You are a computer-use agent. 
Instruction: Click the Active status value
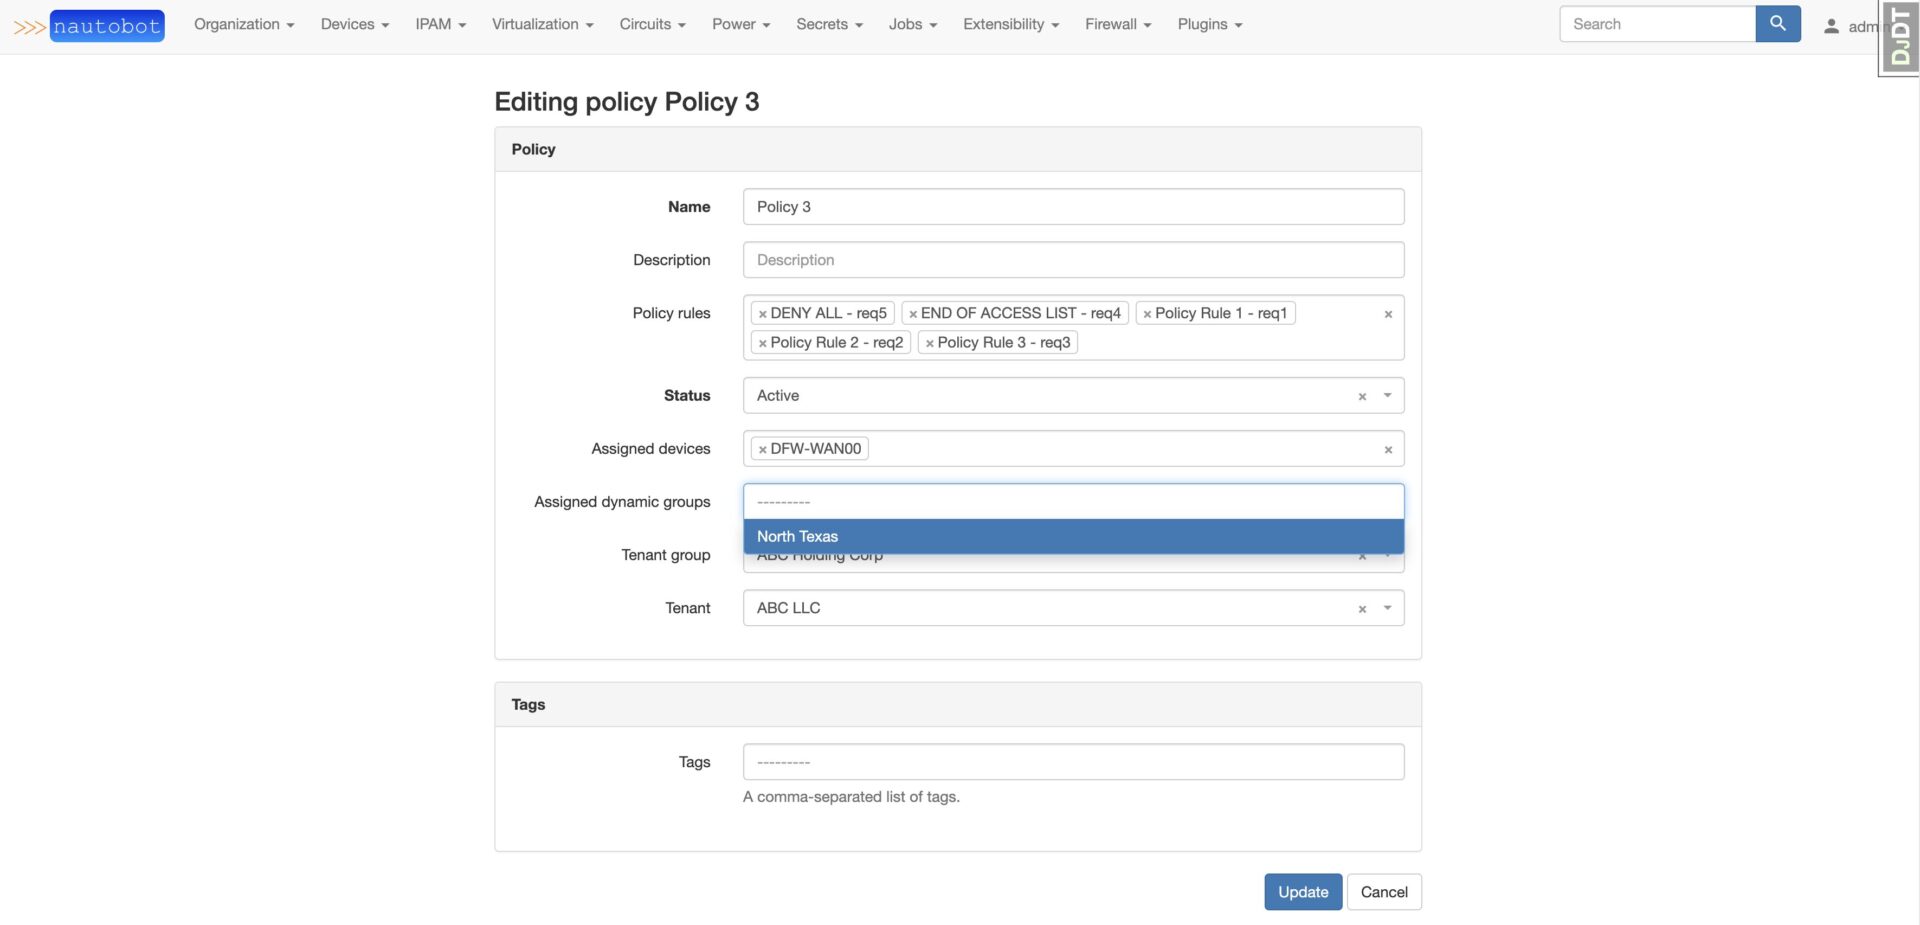tap(778, 396)
